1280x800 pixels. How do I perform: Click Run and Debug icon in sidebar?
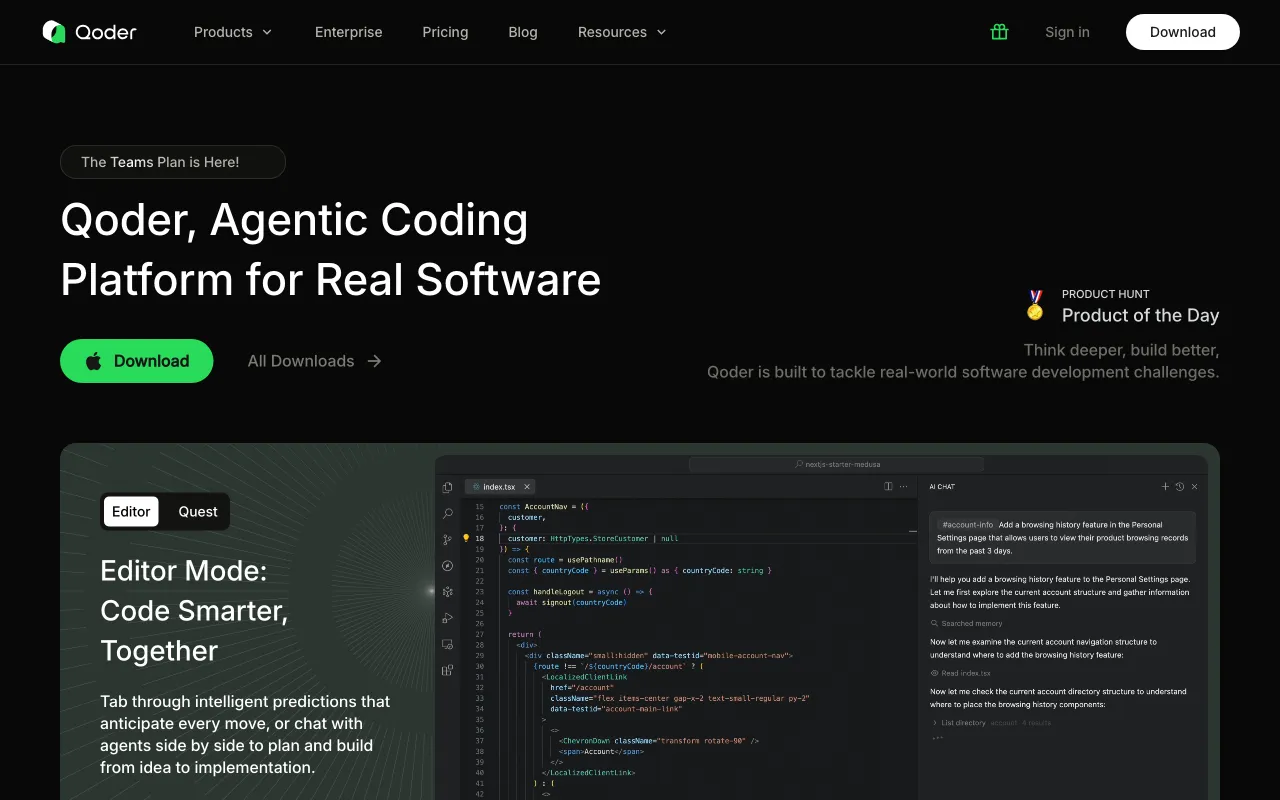coord(447,618)
